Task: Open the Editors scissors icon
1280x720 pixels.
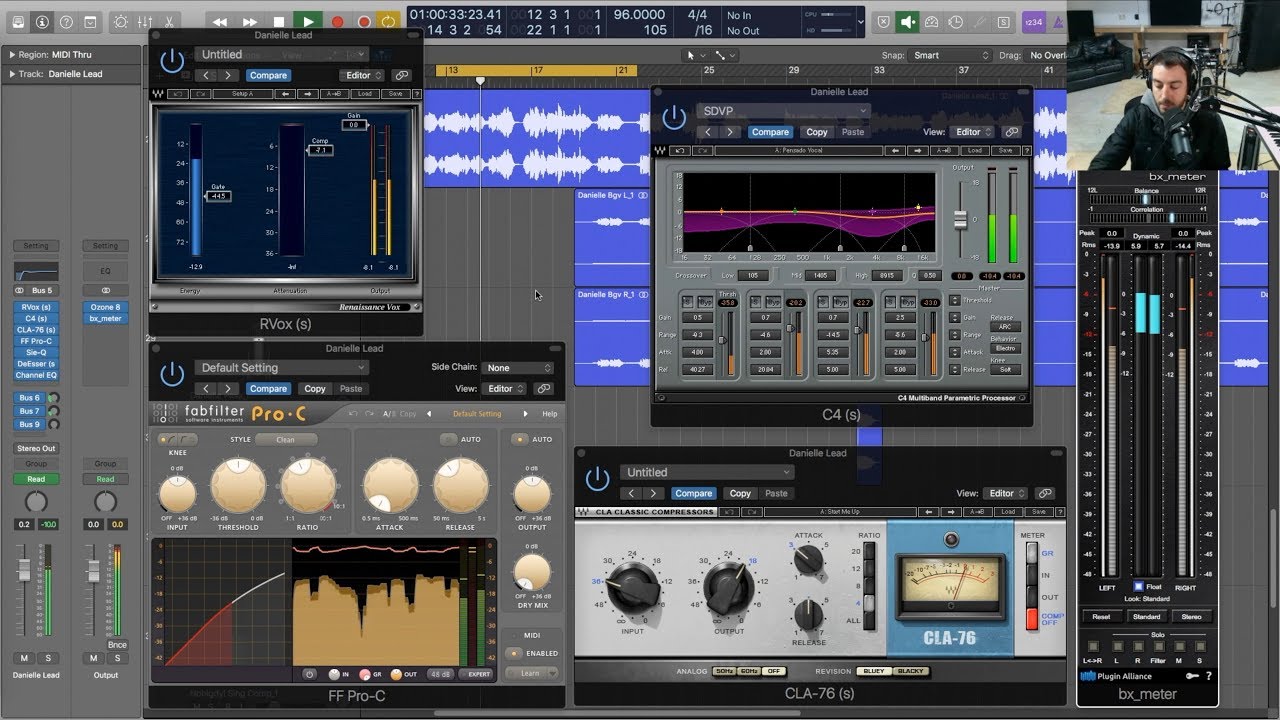Action: point(168,21)
